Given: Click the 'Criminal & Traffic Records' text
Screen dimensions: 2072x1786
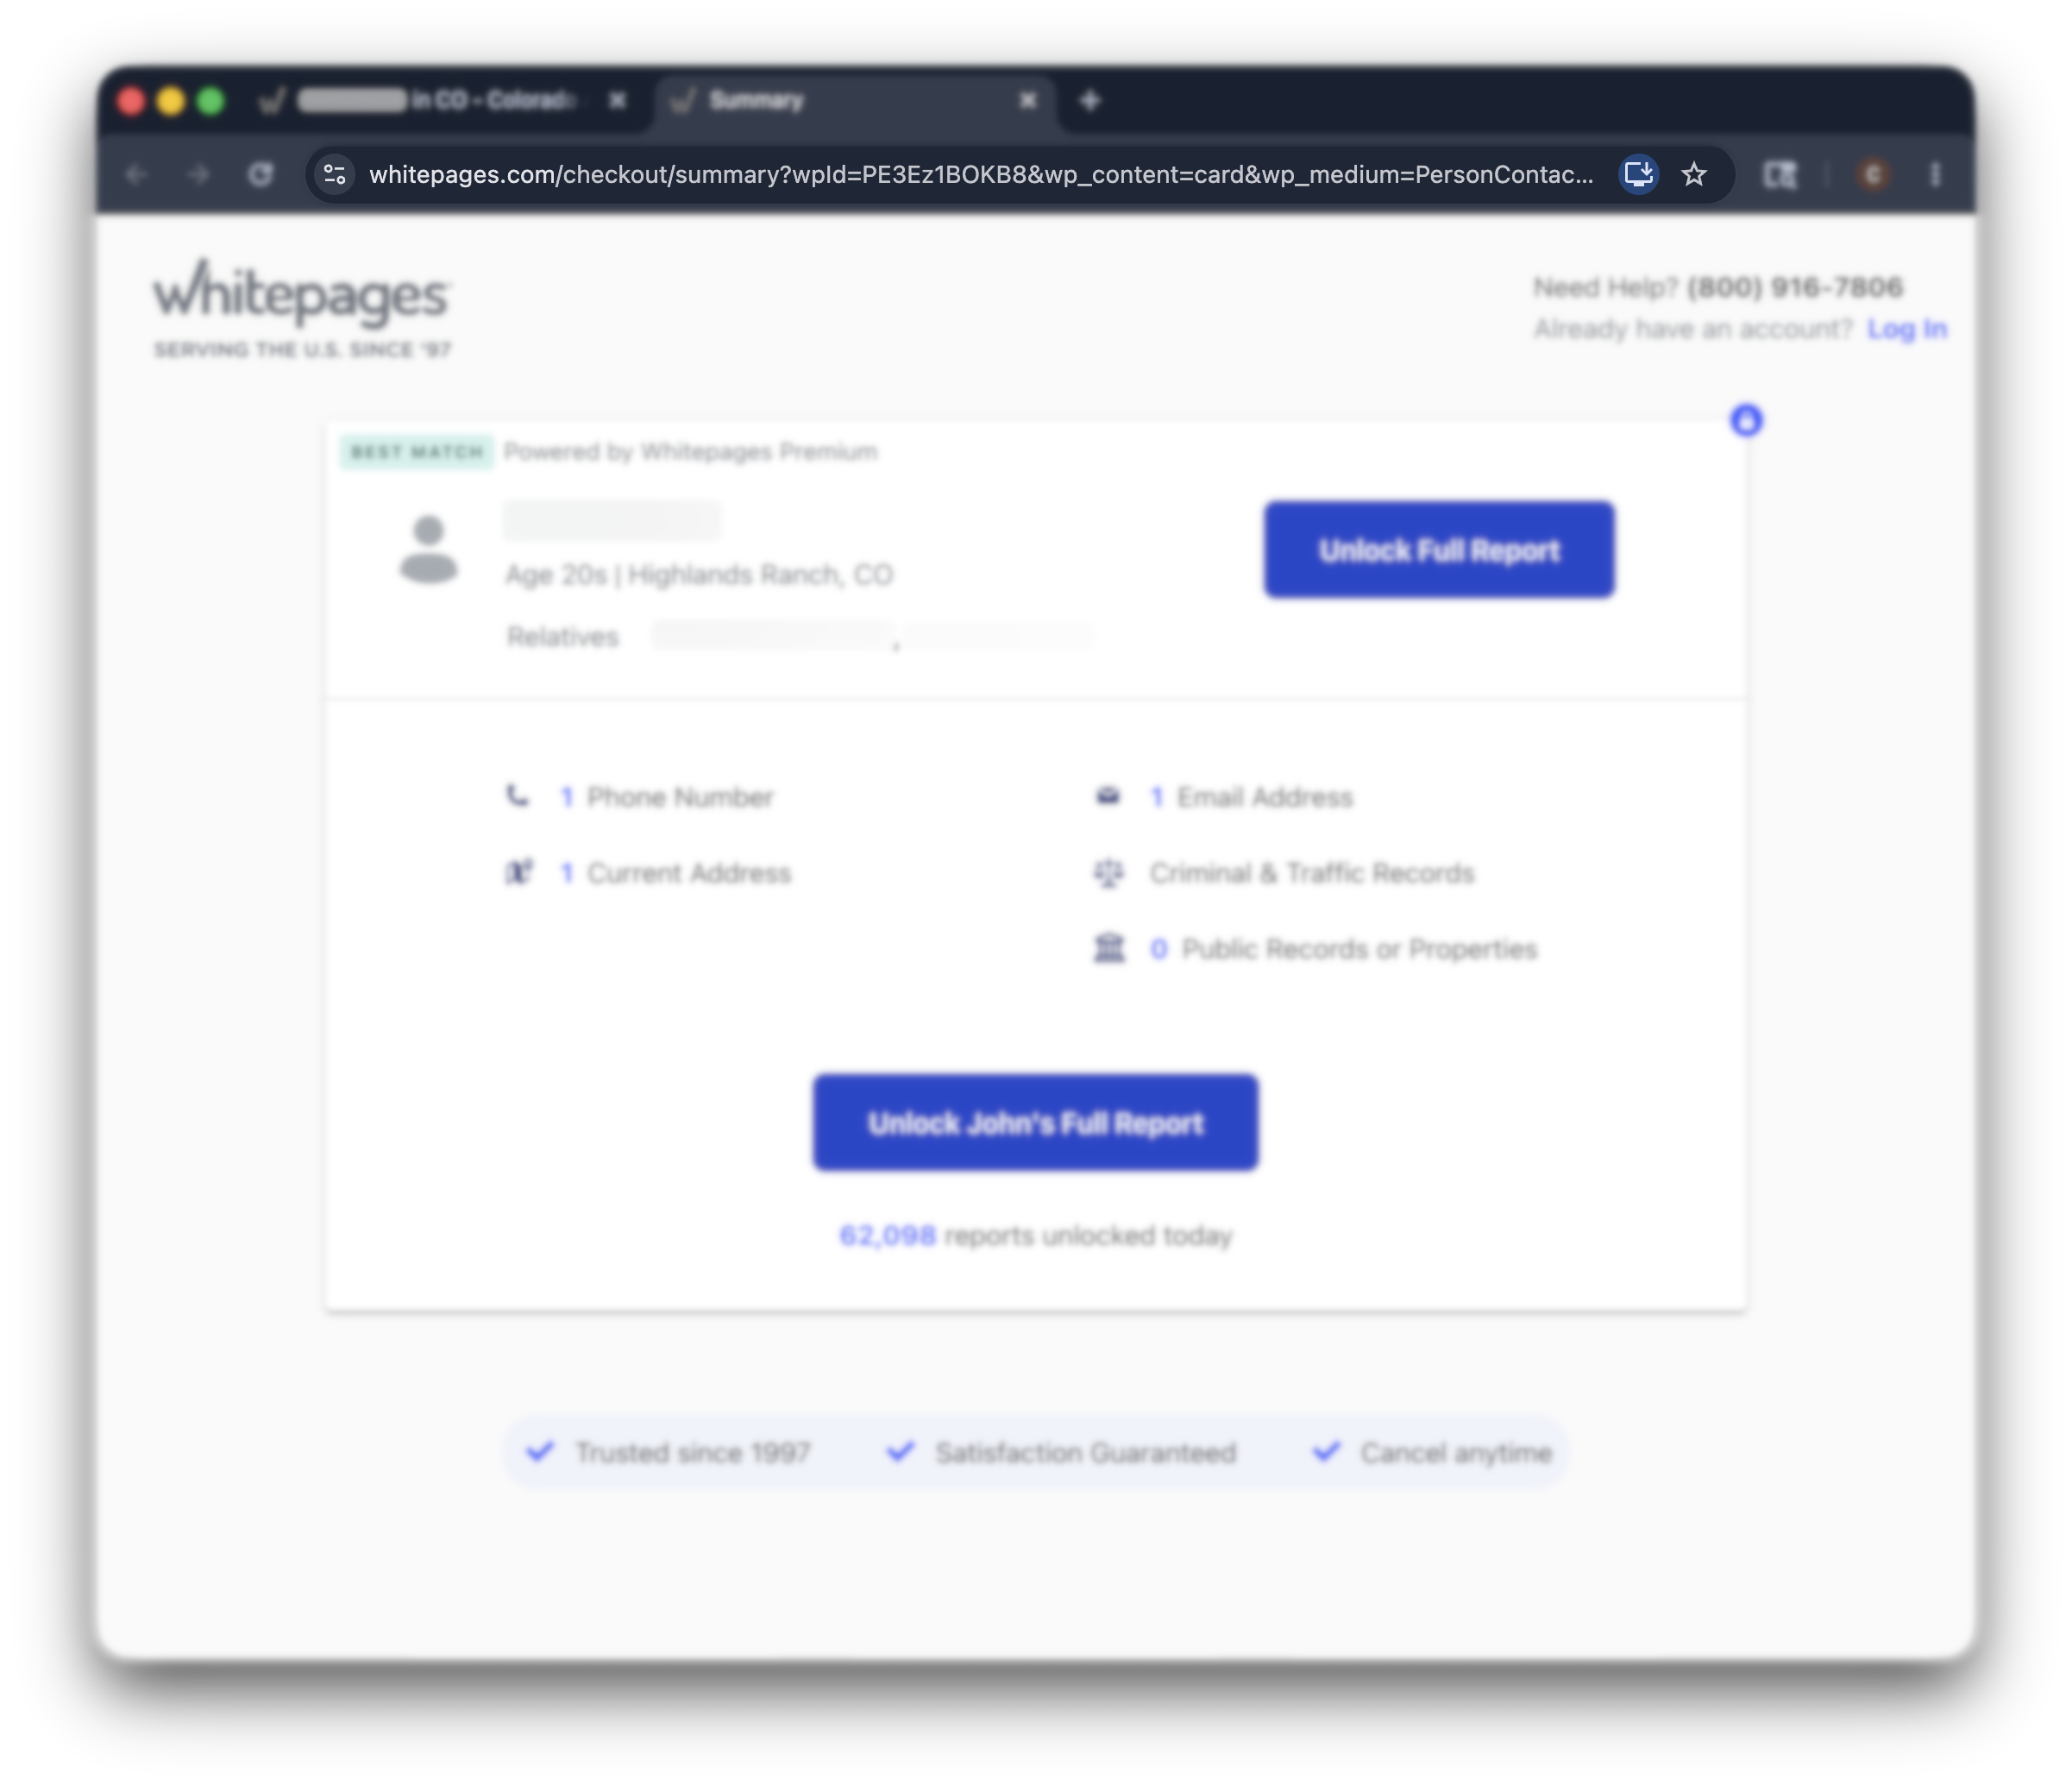Looking at the screenshot, I should coord(1312,873).
